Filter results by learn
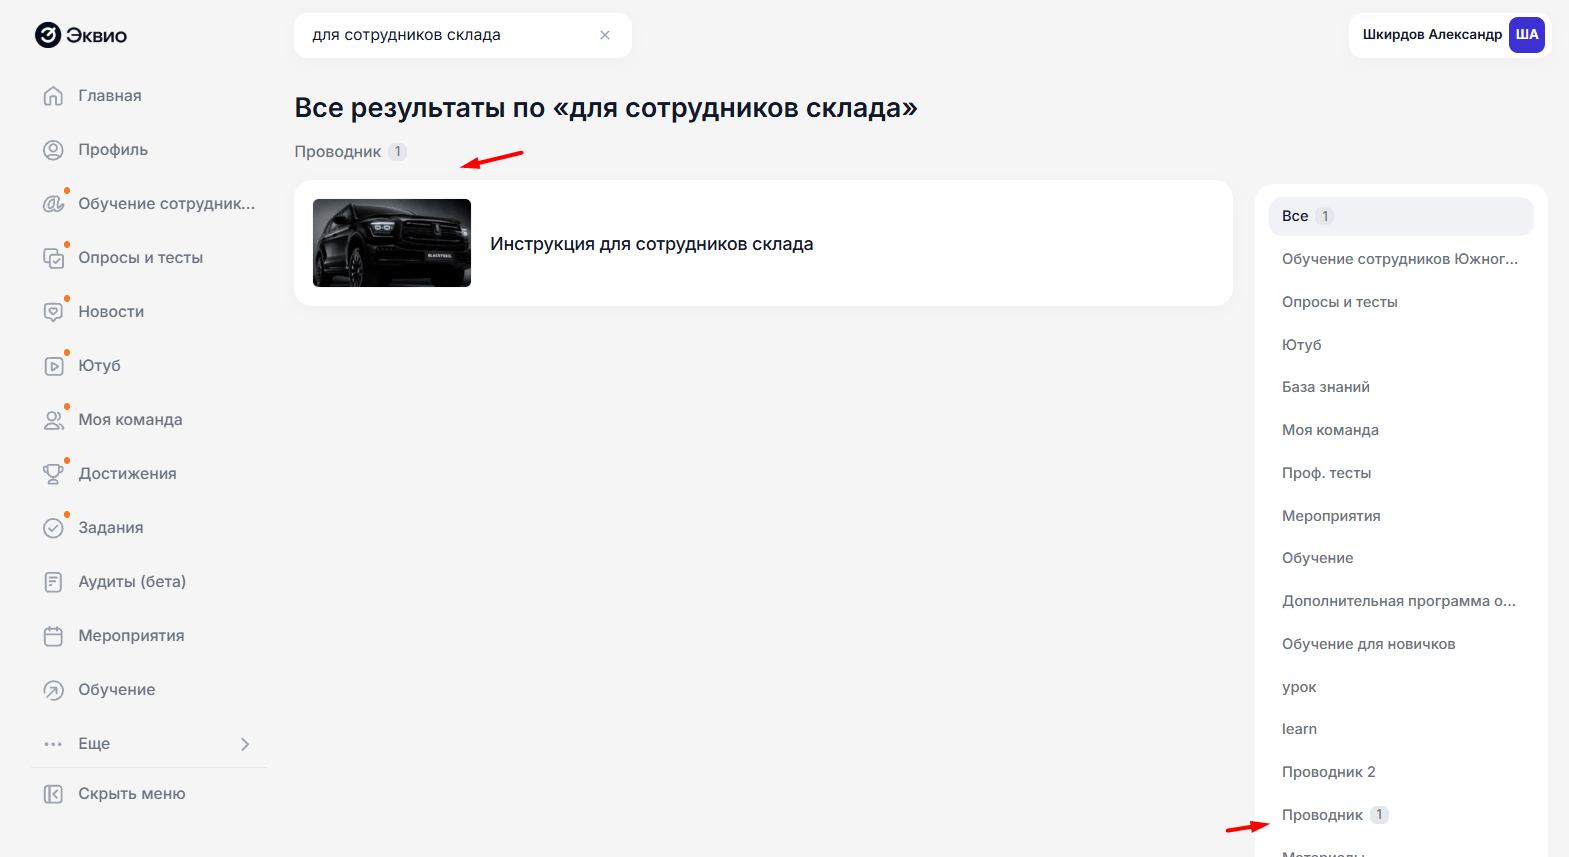 click(1299, 729)
